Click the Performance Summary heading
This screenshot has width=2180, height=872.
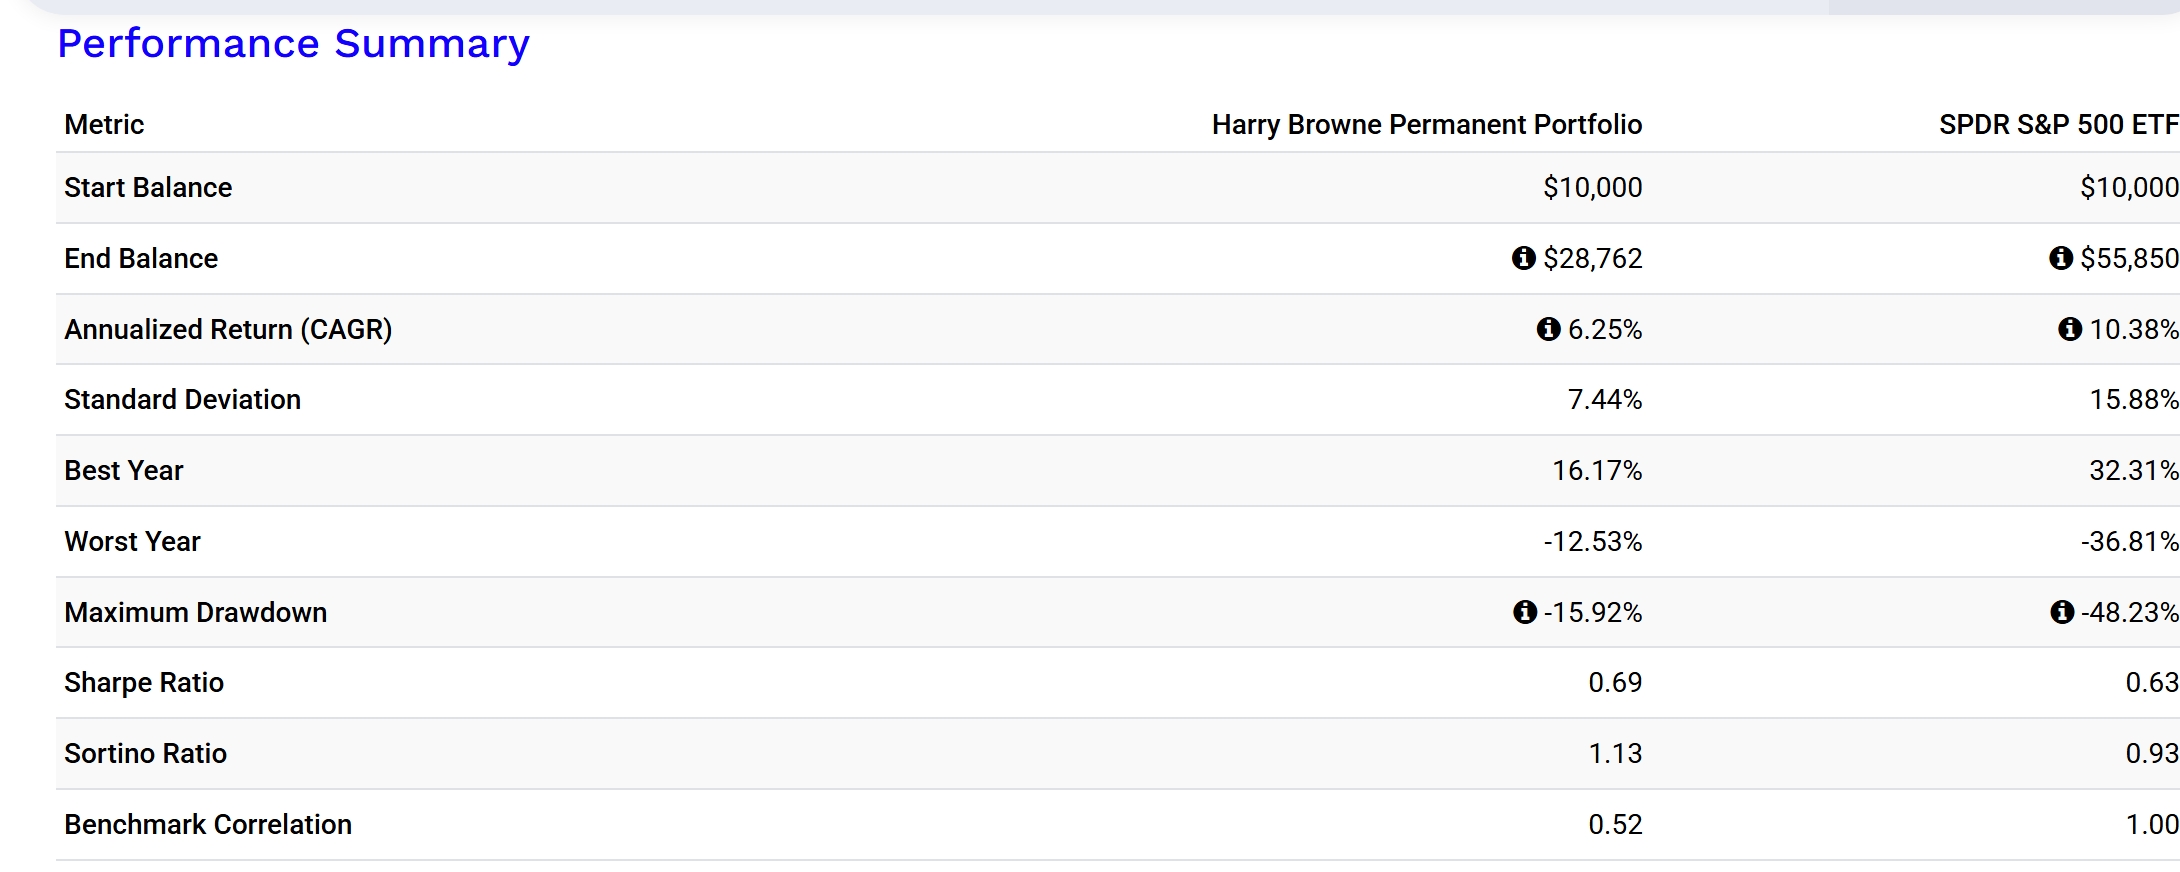coord(293,44)
